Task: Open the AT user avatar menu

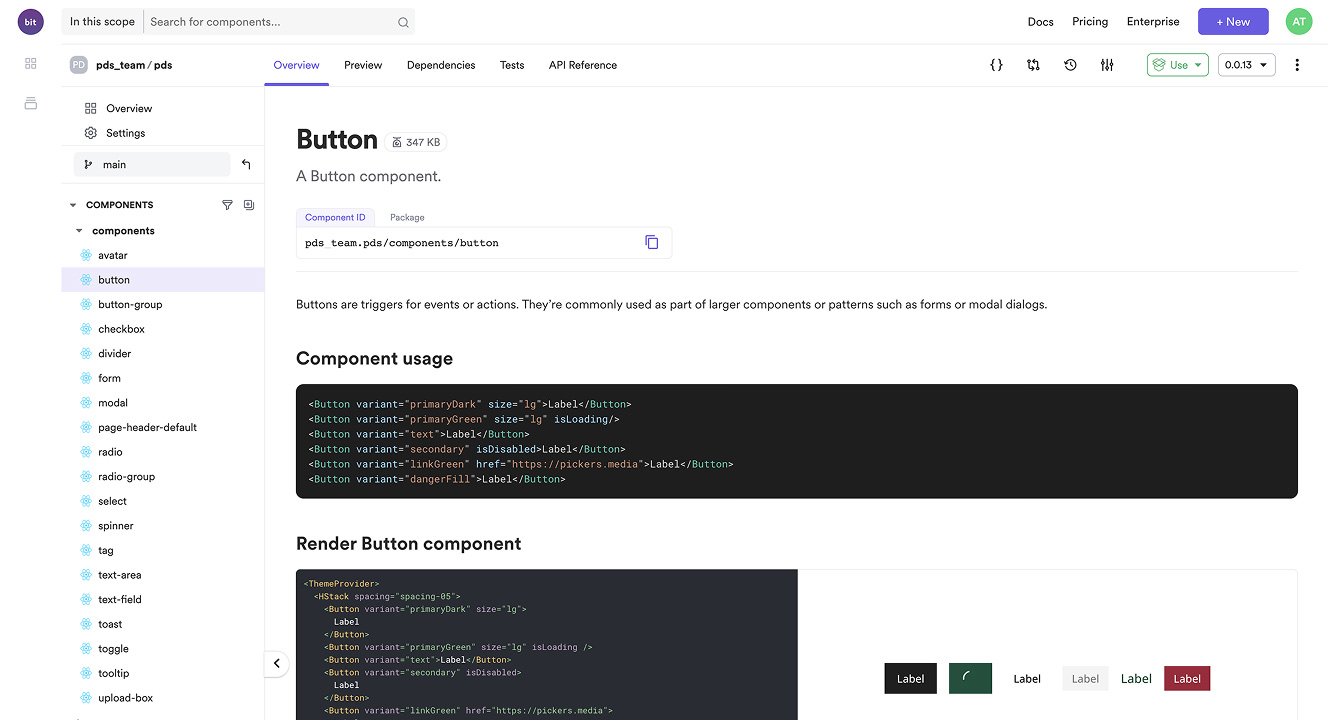Action: point(1299,21)
